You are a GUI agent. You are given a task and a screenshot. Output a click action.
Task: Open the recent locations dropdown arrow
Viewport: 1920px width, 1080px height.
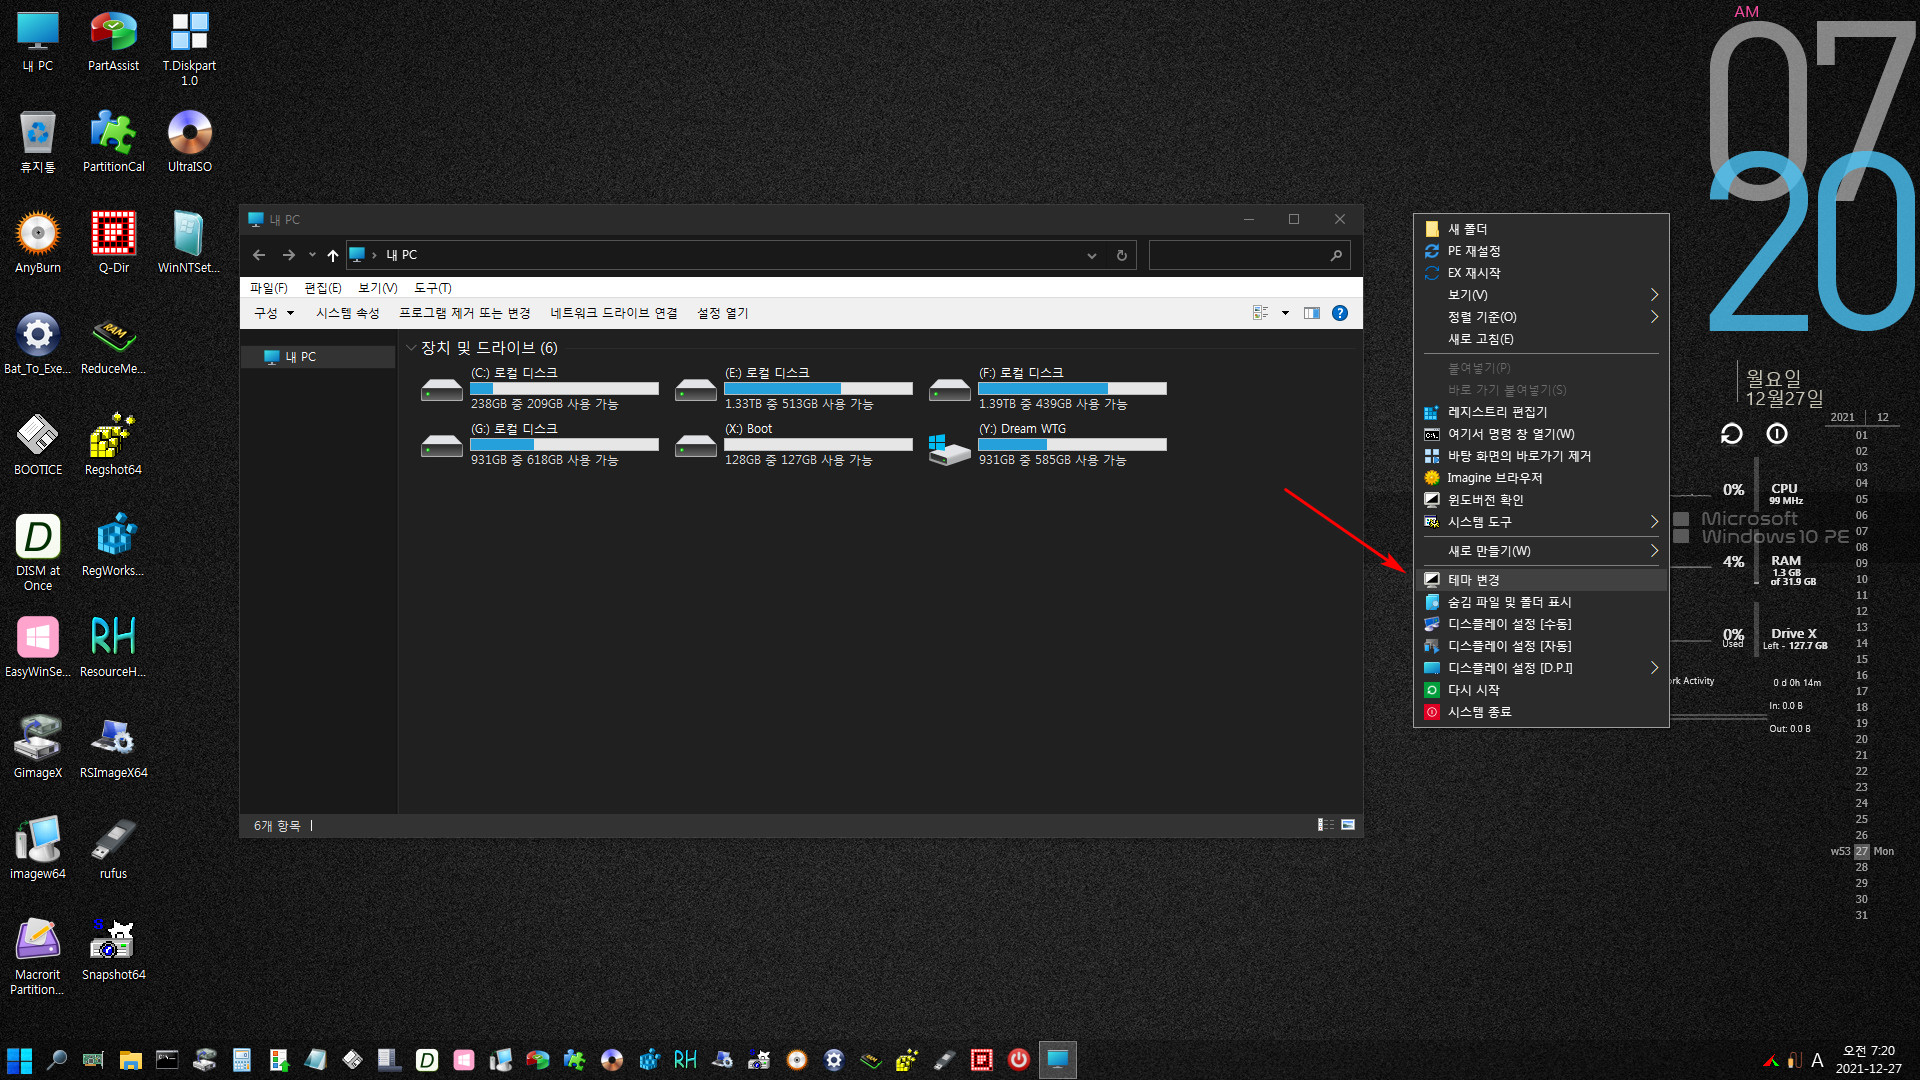tap(312, 255)
